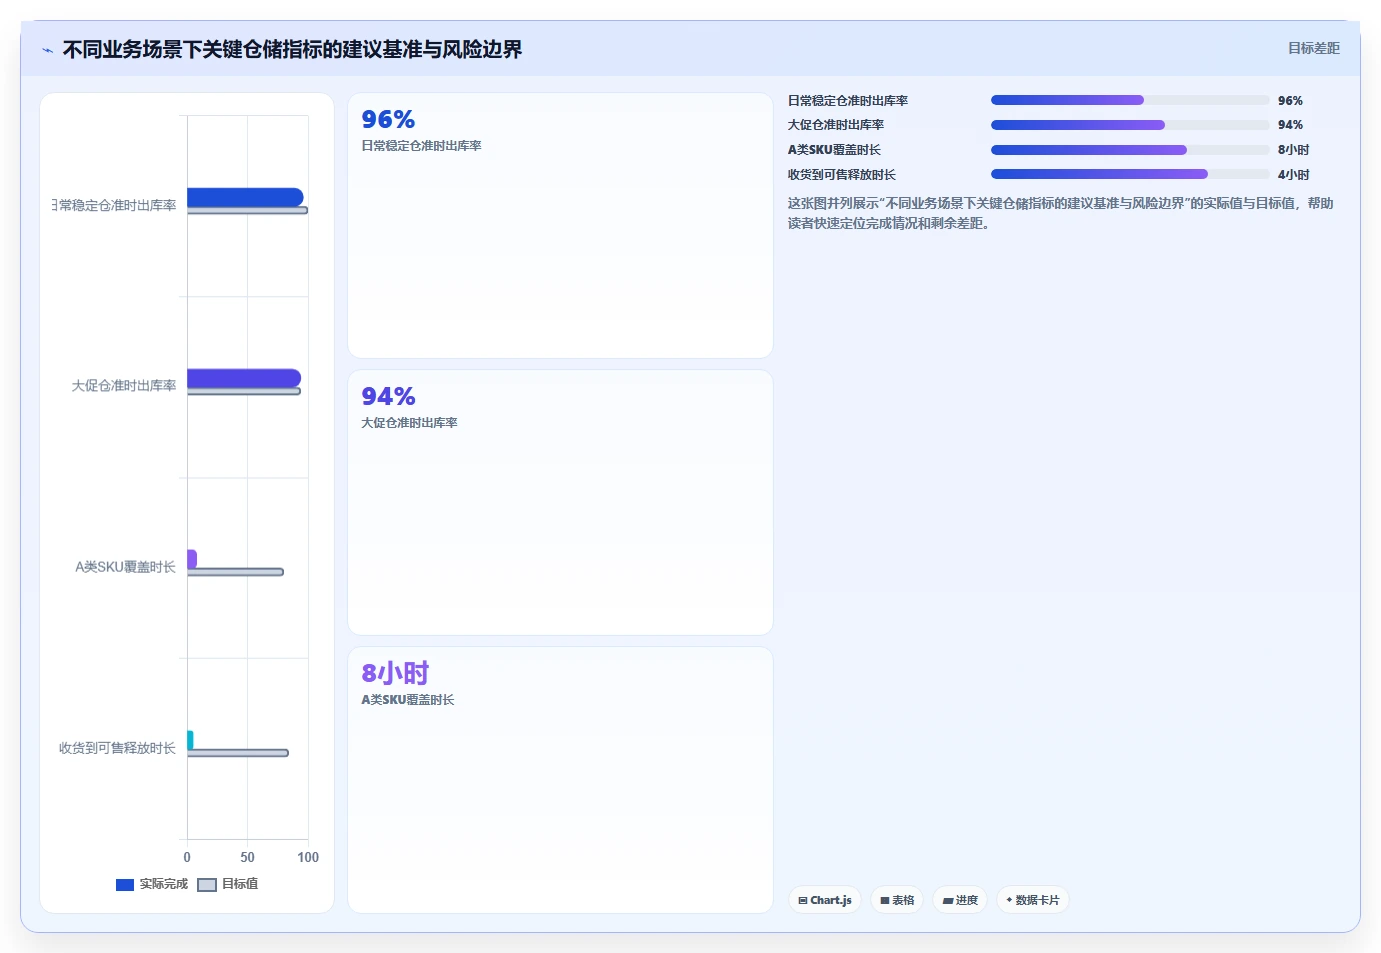1381x953 pixels.
Task: Click the description paragraph starting with 这张图并列展示
Action: coord(1060,213)
